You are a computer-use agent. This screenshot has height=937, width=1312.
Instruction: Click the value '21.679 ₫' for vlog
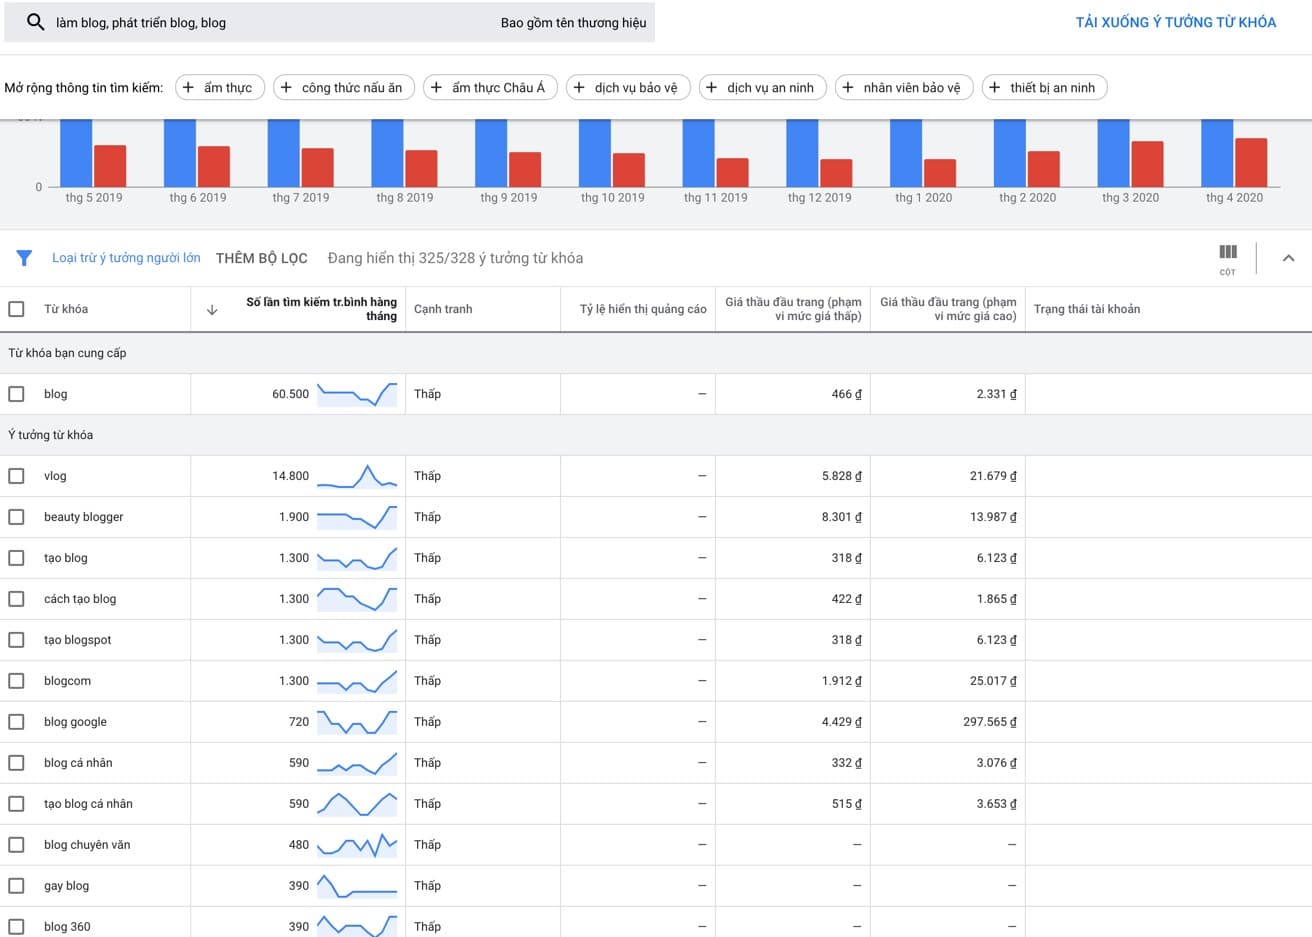point(993,476)
